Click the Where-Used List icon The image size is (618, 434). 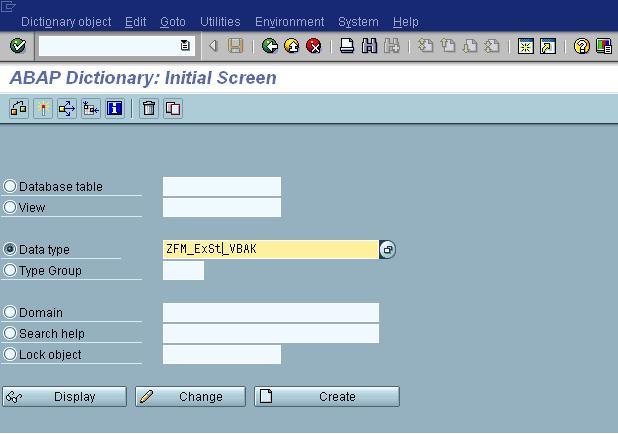coord(67,108)
